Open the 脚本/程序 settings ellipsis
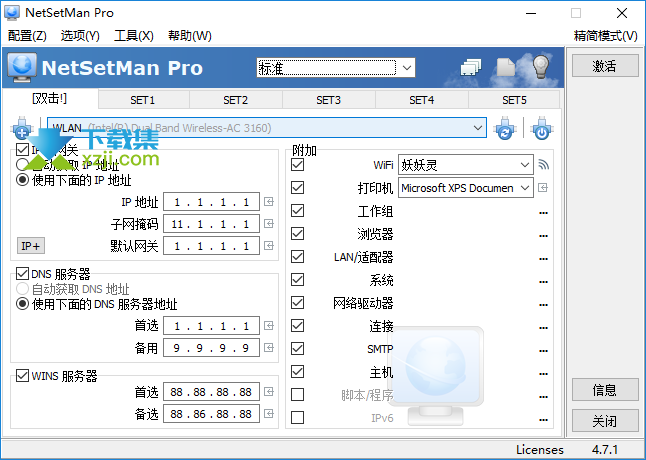Viewport: 646px width, 460px height. [543, 397]
